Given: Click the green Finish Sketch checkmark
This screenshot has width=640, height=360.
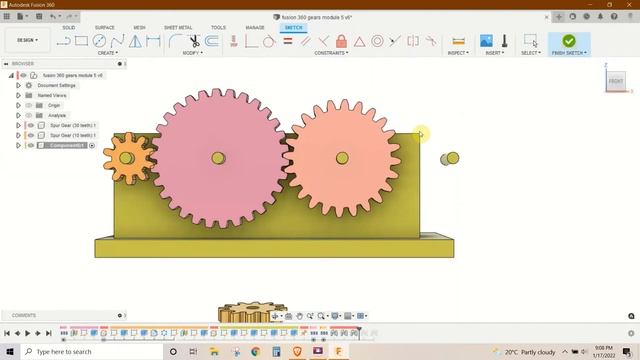Looking at the screenshot, I should 569,41.
